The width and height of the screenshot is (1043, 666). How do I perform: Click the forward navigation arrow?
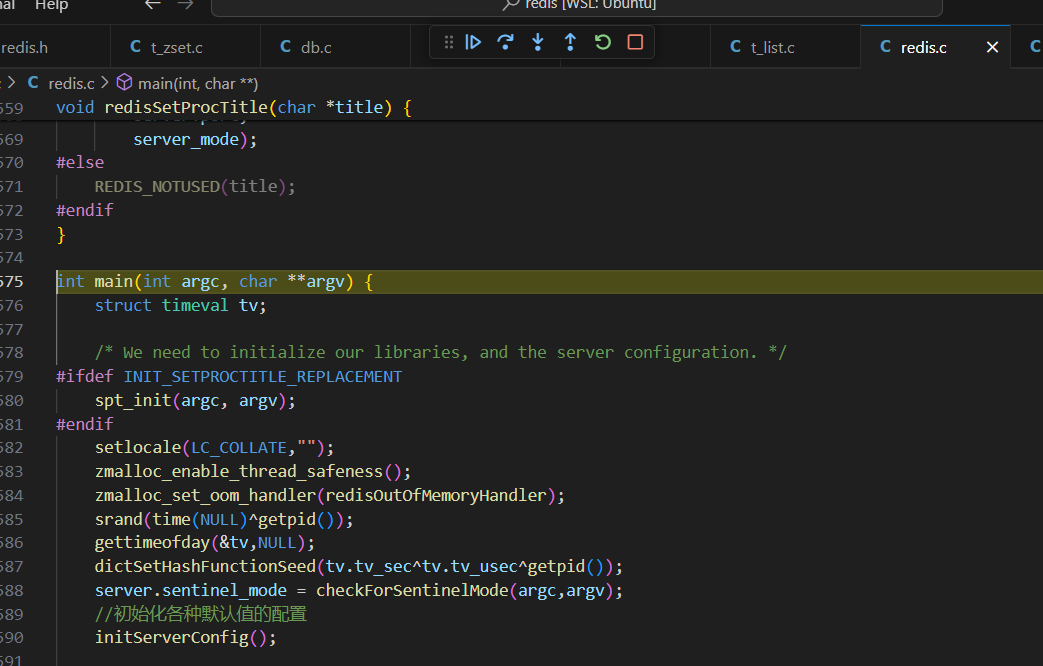tap(185, 5)
